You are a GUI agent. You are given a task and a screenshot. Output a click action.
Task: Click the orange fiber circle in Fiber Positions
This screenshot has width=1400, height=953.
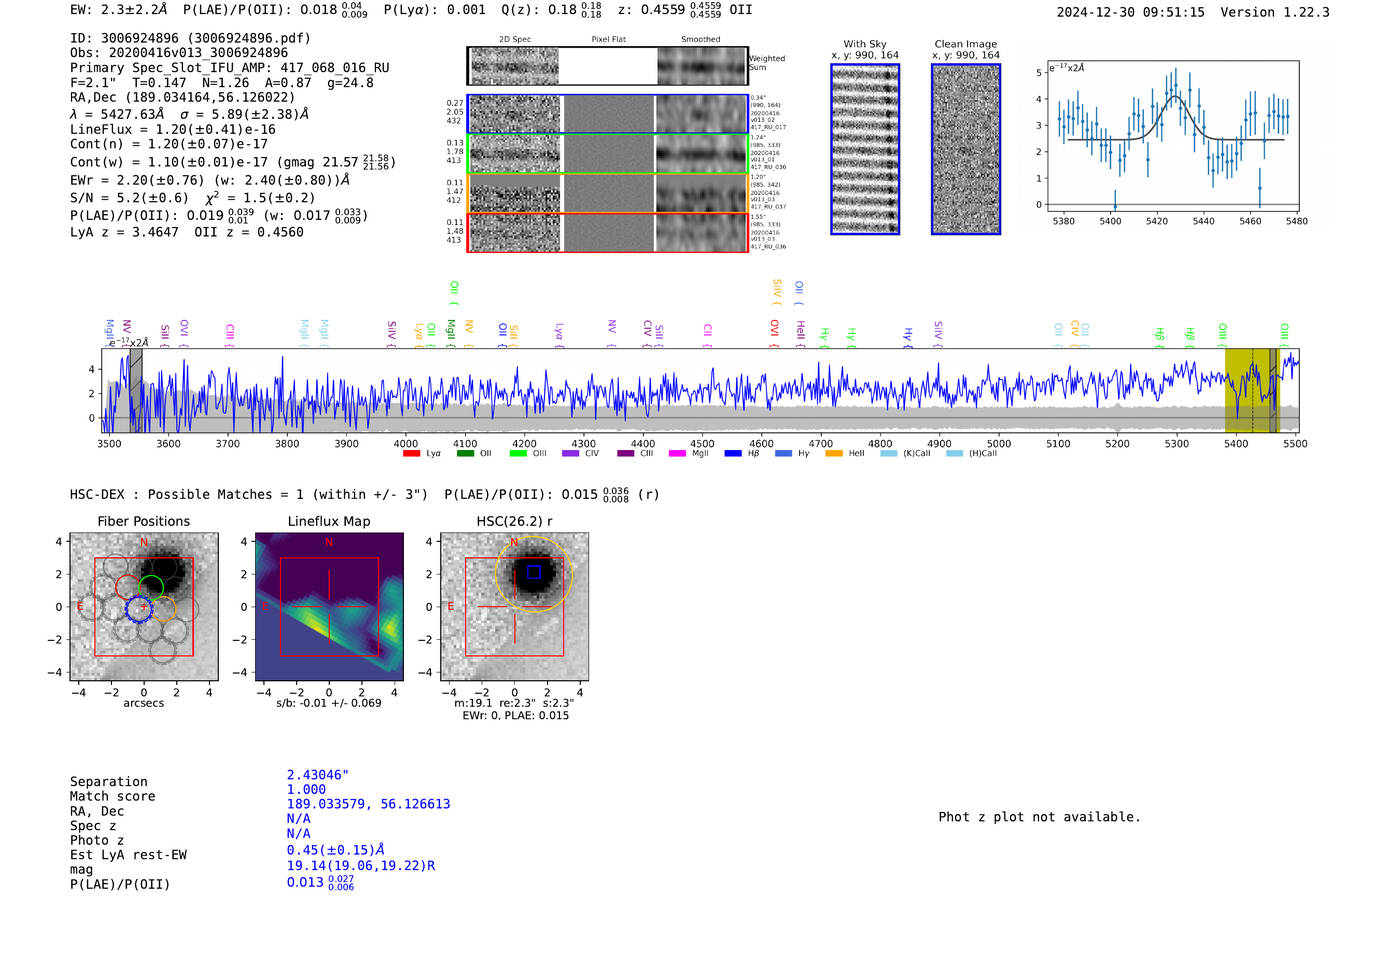tap(164, 608)
